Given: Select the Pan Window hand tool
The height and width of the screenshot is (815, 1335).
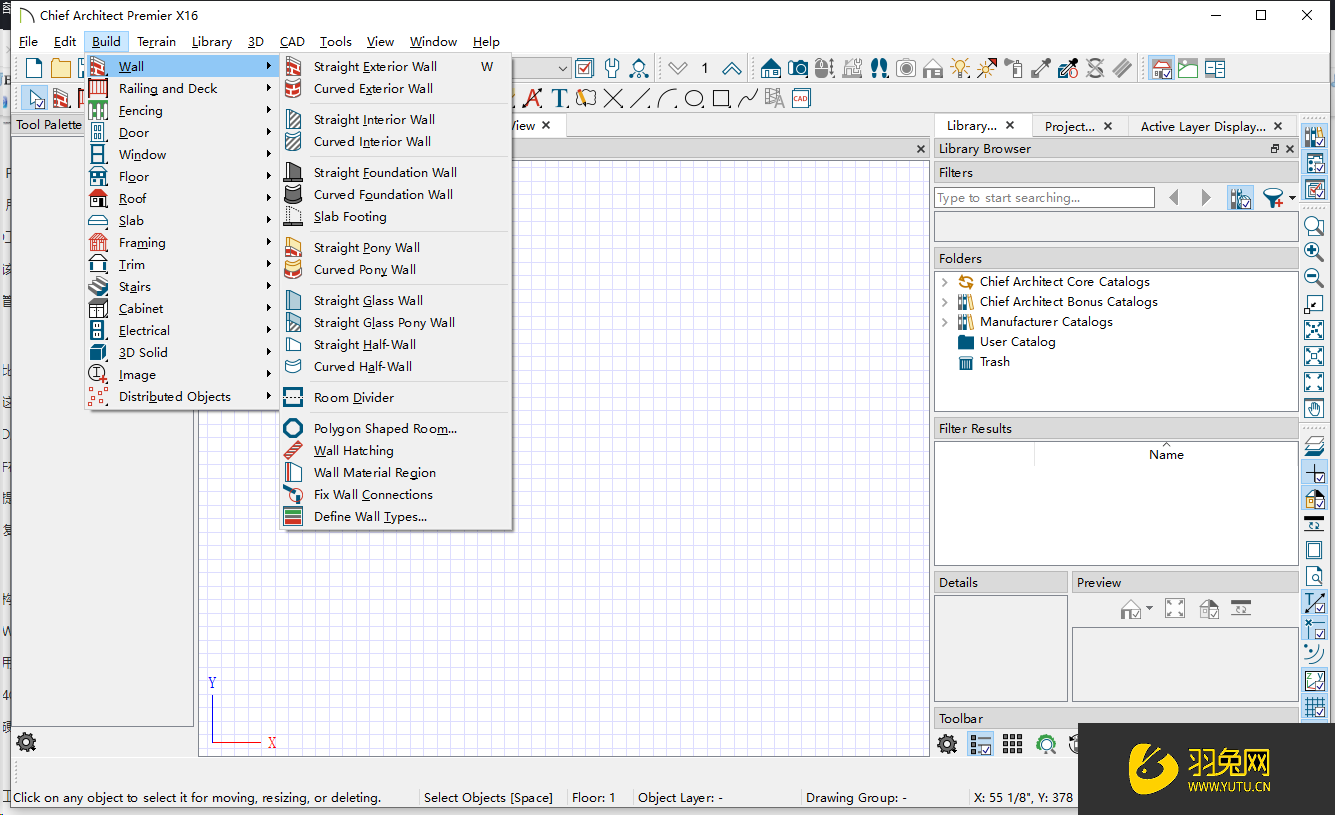Looking at the screenshot, I should pos(1314,408).
